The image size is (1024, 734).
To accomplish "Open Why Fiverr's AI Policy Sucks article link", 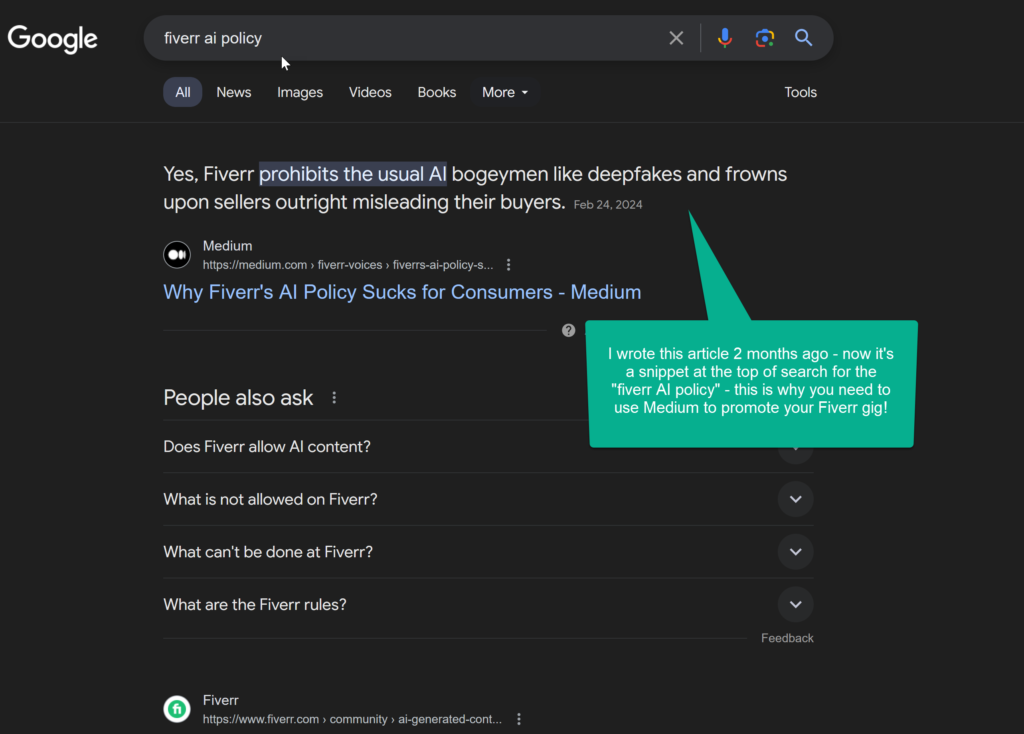I will coord(402,292).
